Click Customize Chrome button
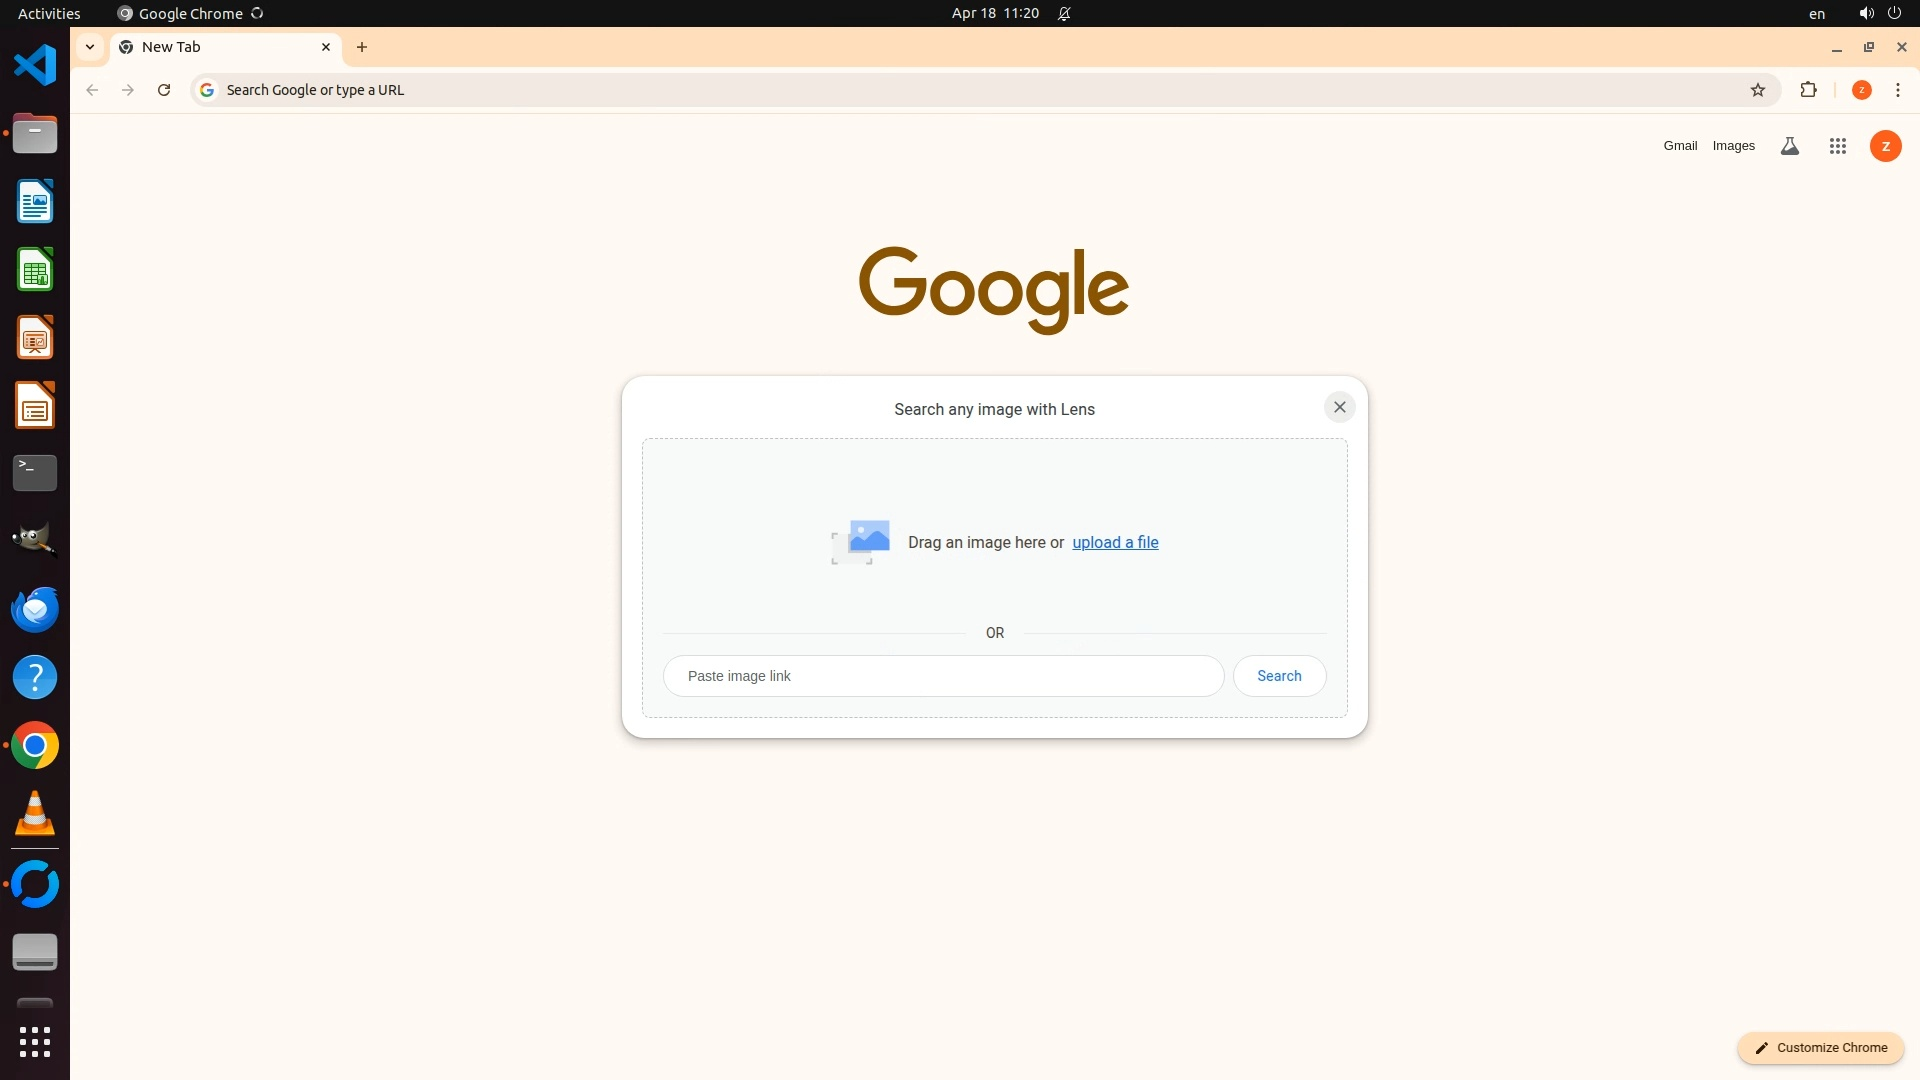This screenshot has height=1080, width=1920. (x=1821, y=1047)
